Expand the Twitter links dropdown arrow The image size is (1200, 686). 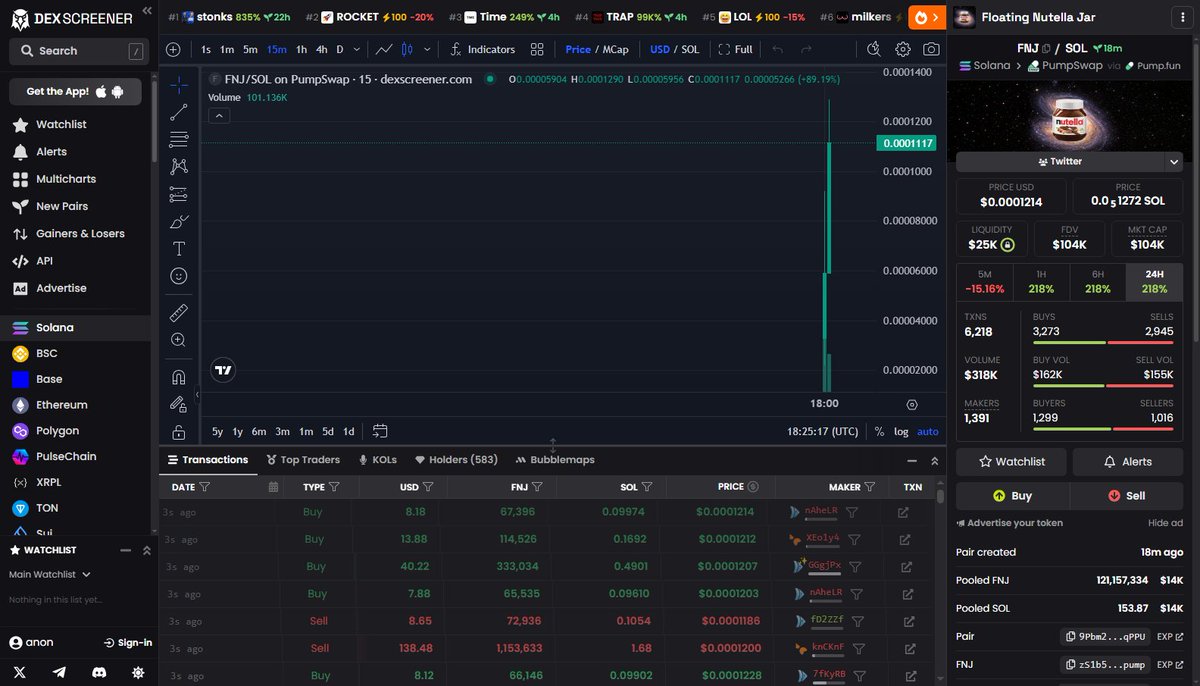coord(1173,161)
